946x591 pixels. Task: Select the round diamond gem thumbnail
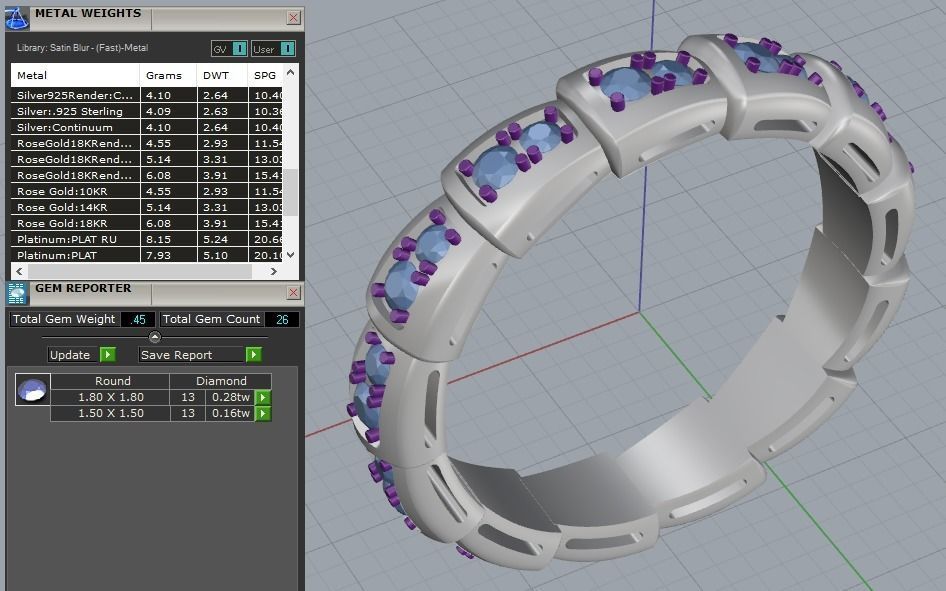coord(33,390)
